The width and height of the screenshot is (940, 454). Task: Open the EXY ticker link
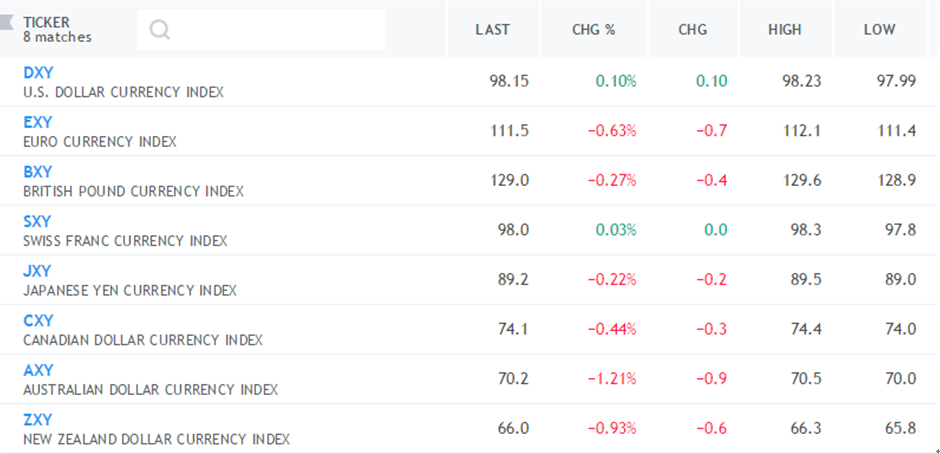click(38, 122)
